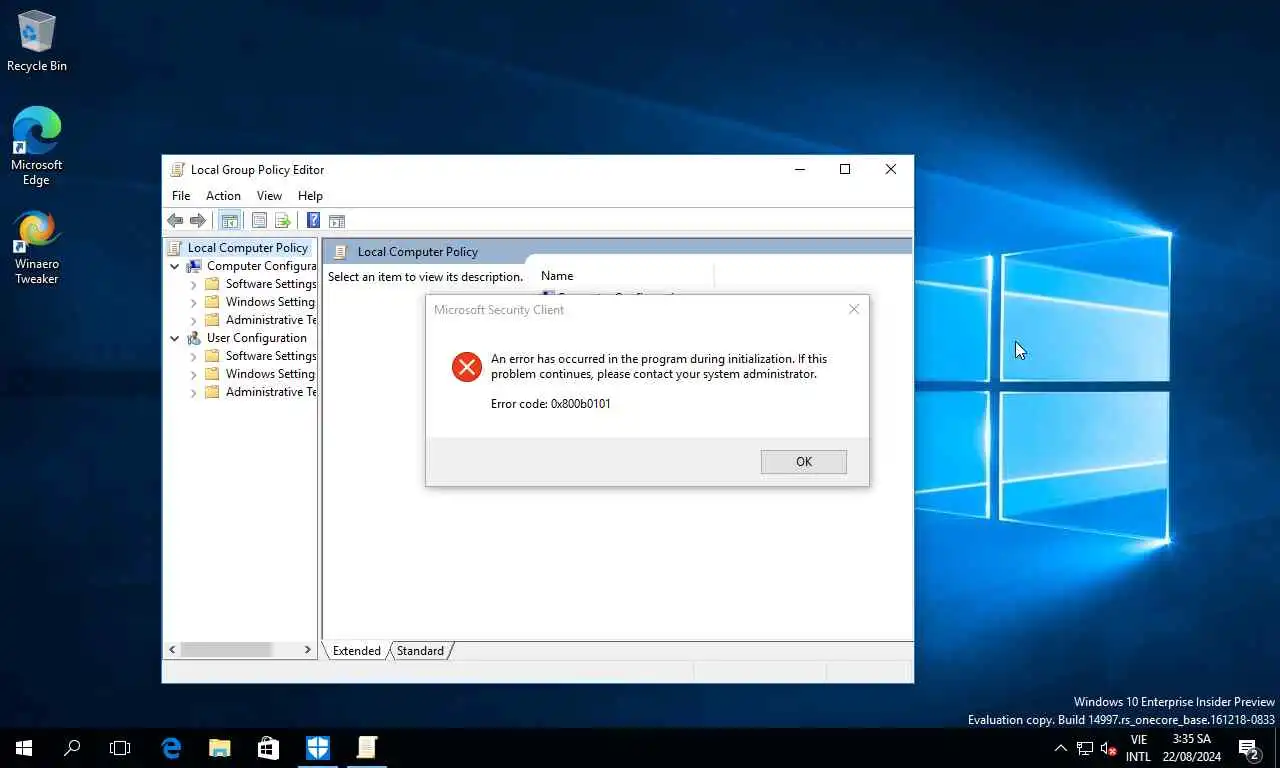
Task: Switch to the Windows Defender shield taskbar icon
Action: 318,747
